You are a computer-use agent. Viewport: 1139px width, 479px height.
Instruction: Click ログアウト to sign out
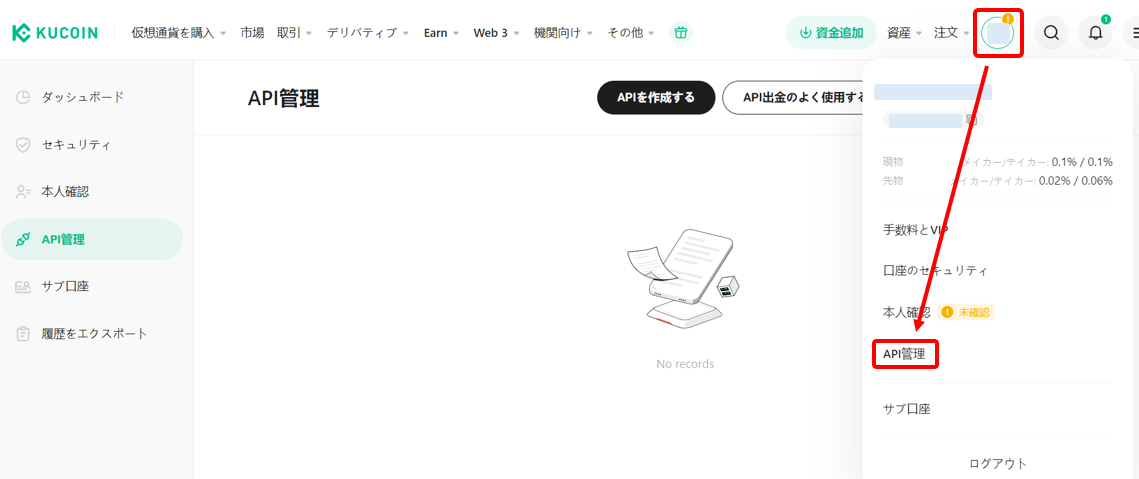pos(997,463)
